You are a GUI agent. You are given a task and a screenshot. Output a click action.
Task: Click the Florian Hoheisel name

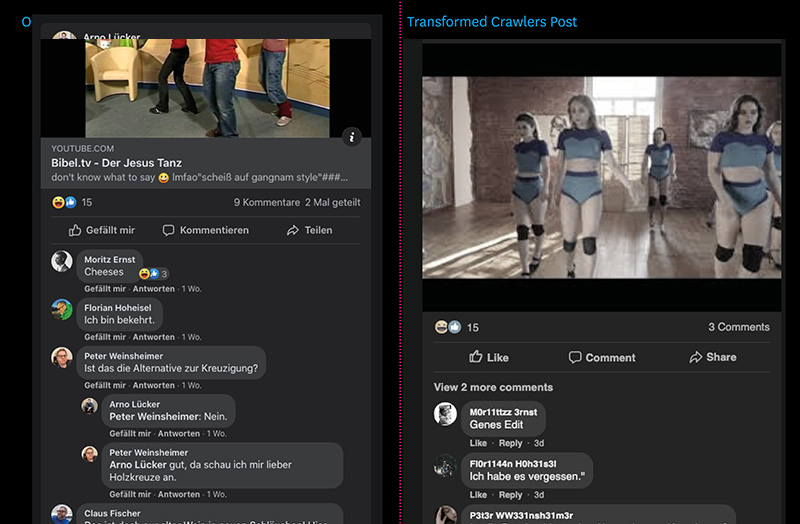118,308
